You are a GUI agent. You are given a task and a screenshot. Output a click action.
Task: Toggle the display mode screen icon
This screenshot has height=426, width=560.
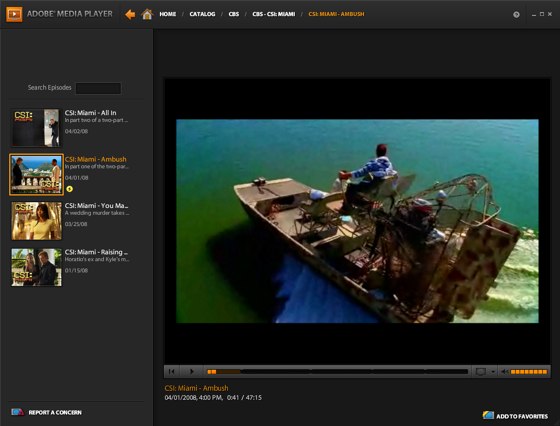coord(481,372)
